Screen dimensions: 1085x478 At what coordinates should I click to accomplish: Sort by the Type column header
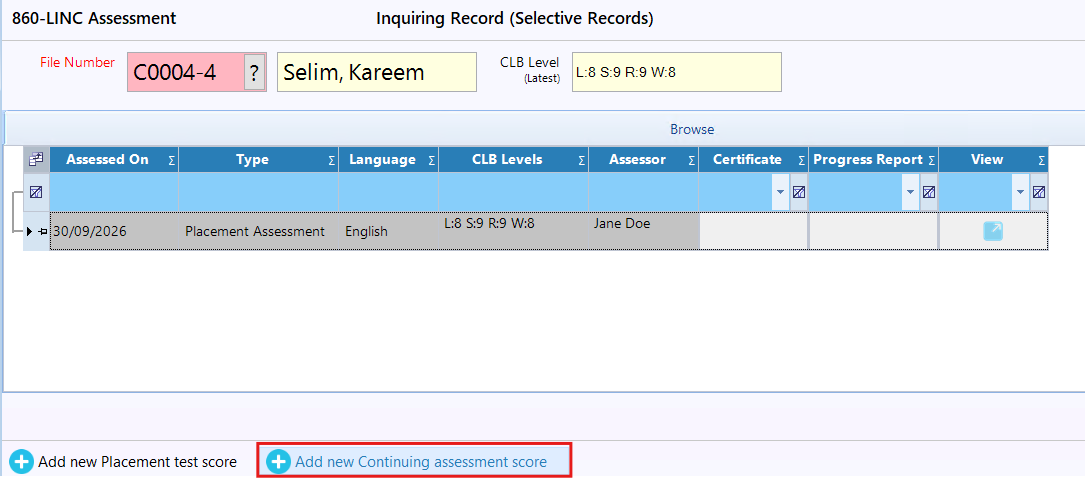(252, 160)
